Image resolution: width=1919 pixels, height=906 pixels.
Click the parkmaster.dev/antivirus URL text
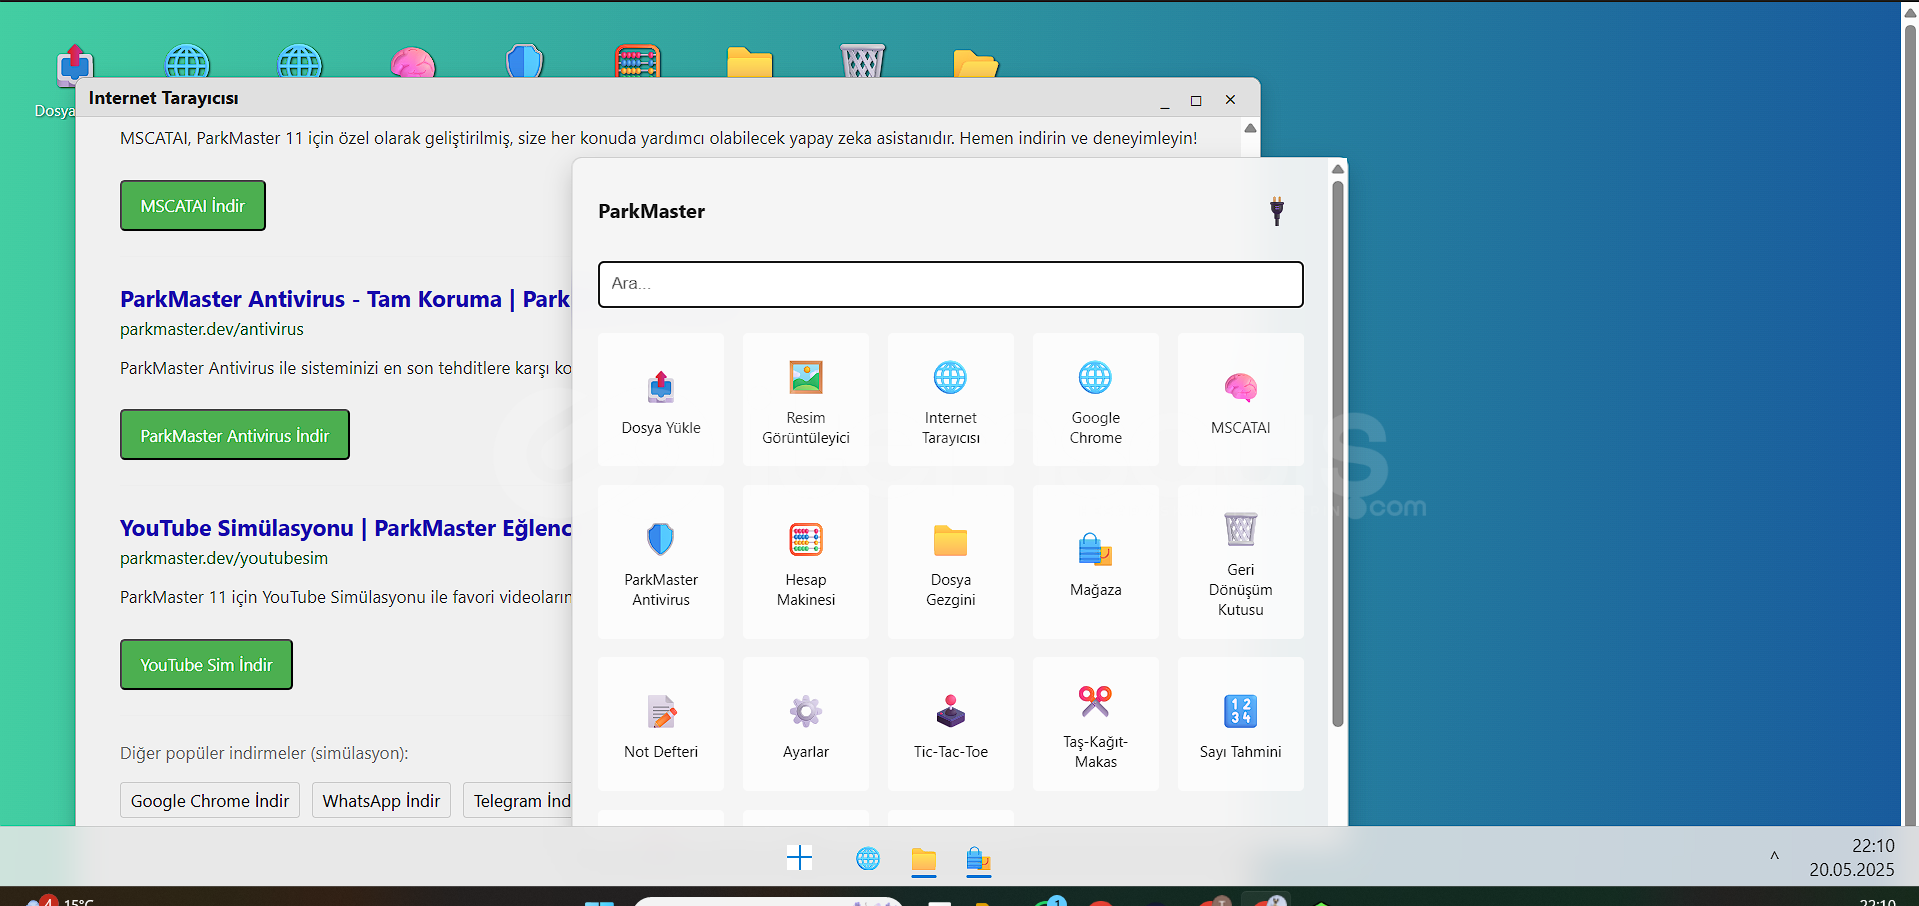212,329
